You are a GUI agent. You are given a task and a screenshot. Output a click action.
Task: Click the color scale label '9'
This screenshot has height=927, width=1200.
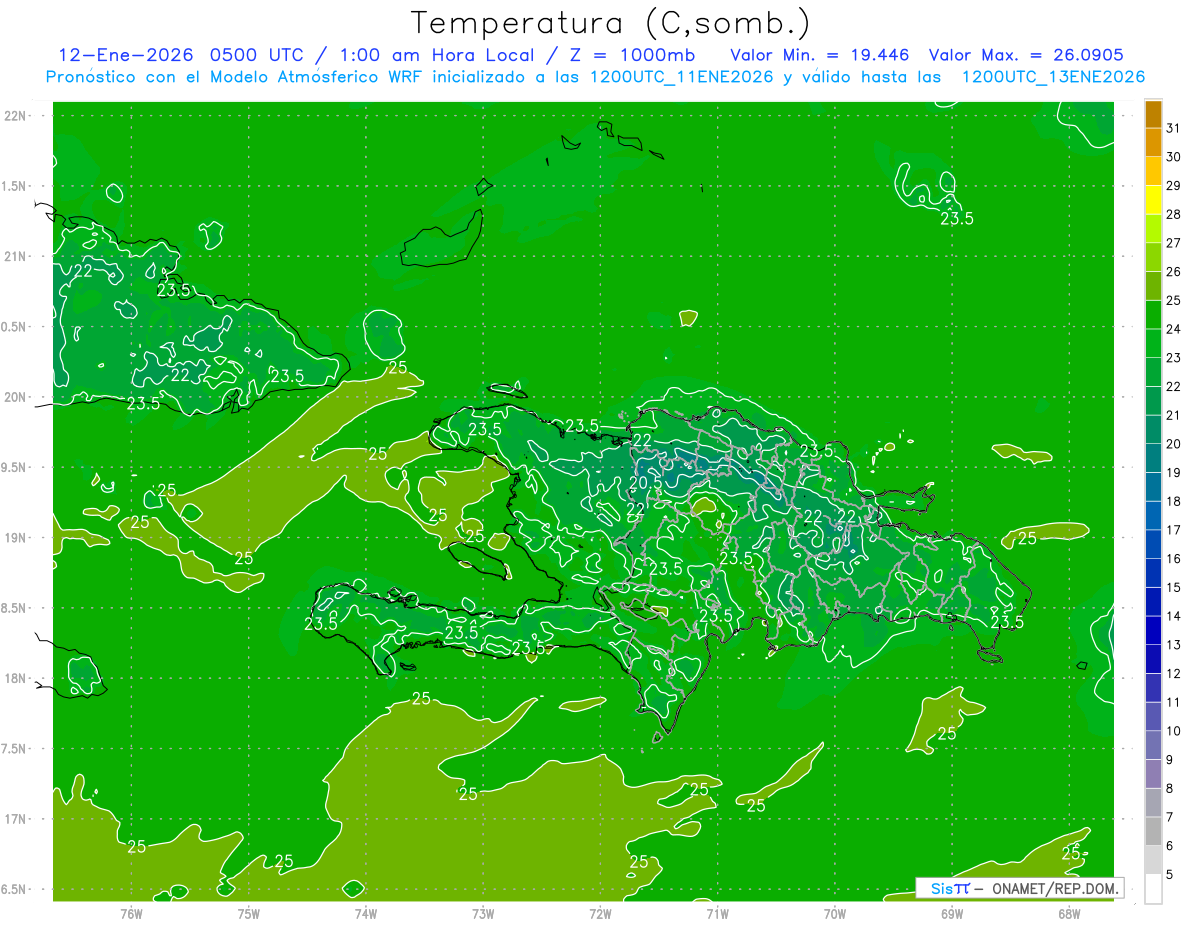1170,760
